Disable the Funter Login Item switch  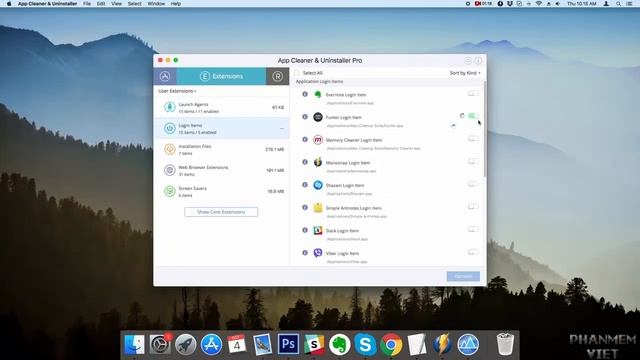point(473,116)
